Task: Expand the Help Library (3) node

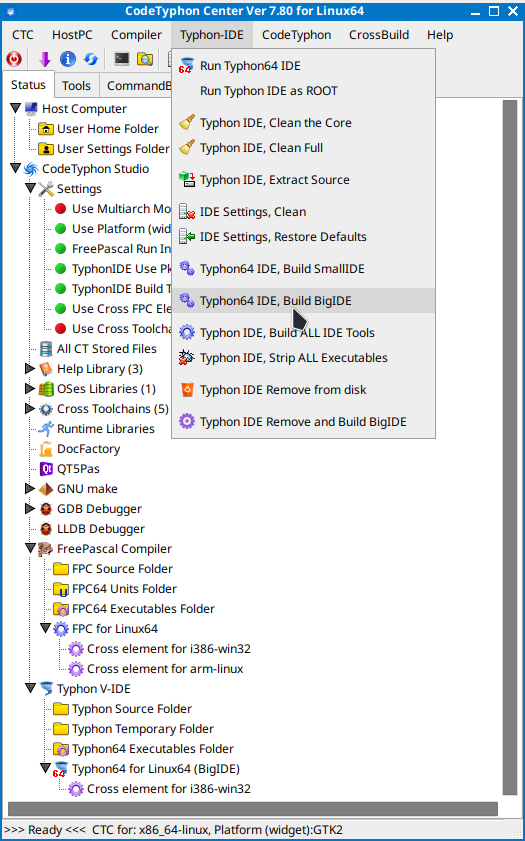Action: 30,368
